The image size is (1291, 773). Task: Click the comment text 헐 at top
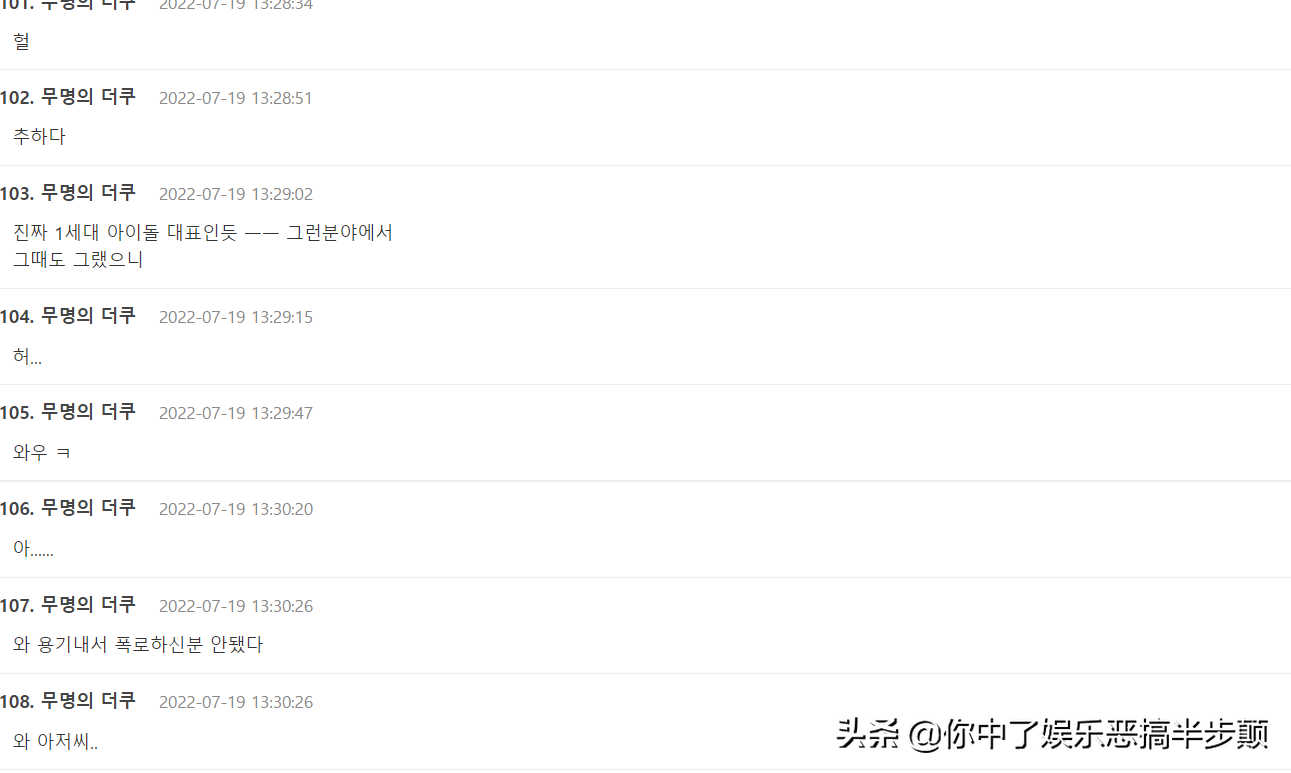[x=21, y=41]
